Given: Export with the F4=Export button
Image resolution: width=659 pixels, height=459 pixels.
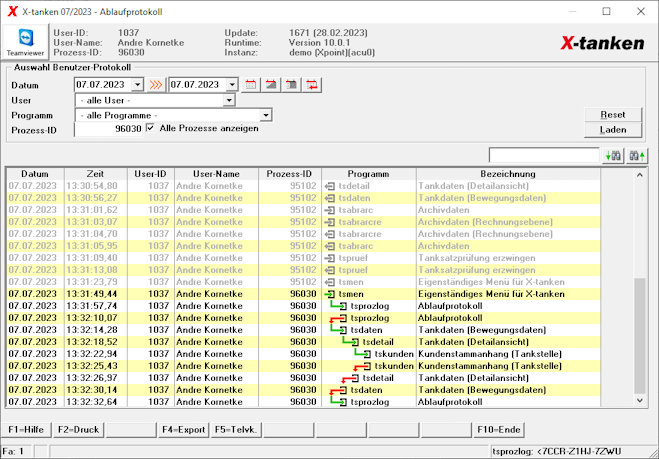Looking at the screenshot, I should point(184,430).
